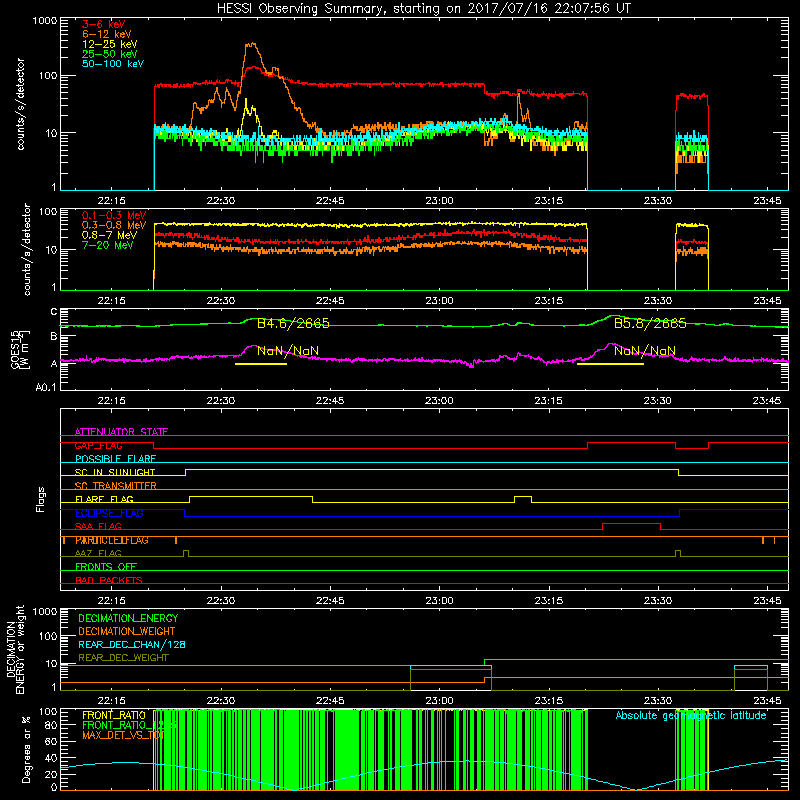
Task: Click the '50-100 keV' legend label
Action: coord(113,64)
